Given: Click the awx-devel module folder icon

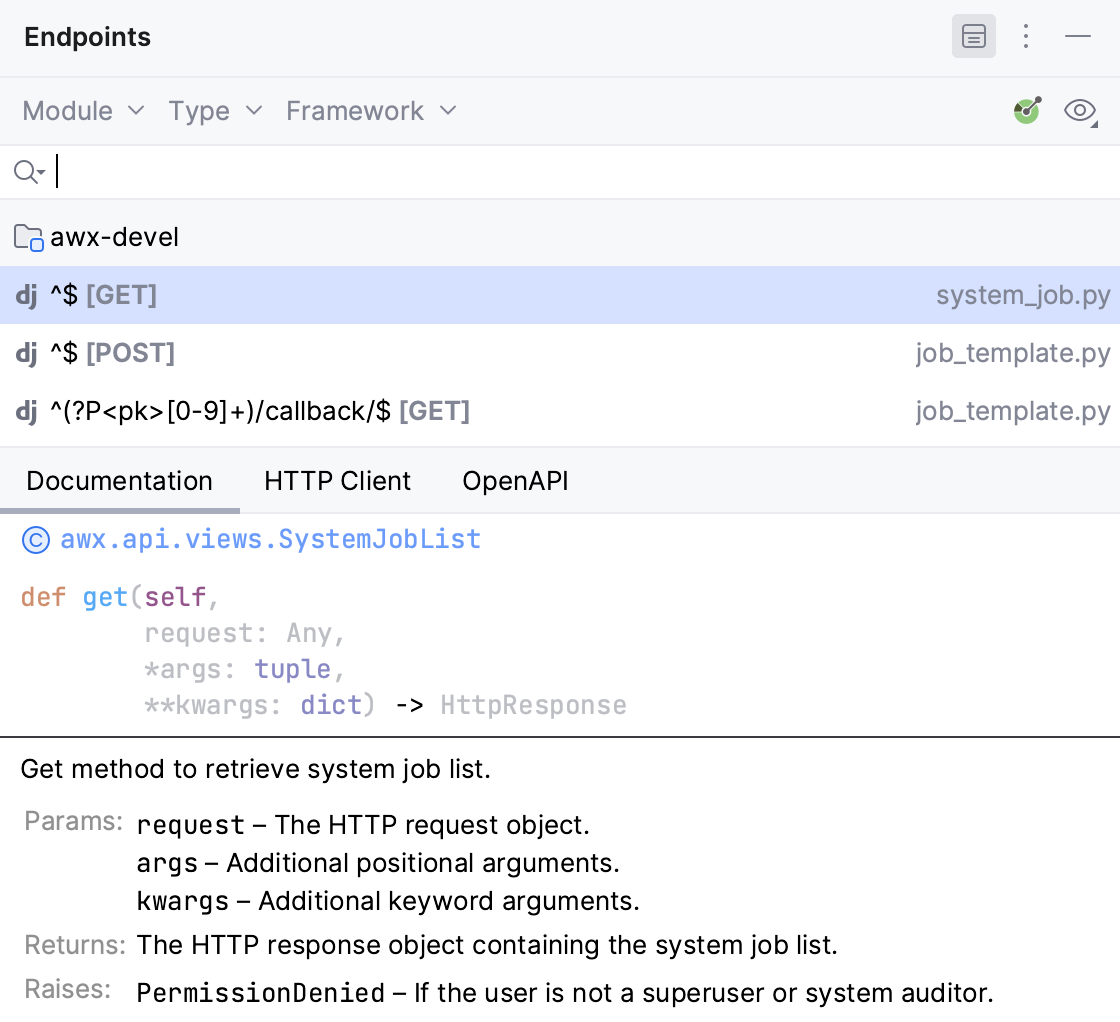Looking at the screenshot, I should [29, 237].
